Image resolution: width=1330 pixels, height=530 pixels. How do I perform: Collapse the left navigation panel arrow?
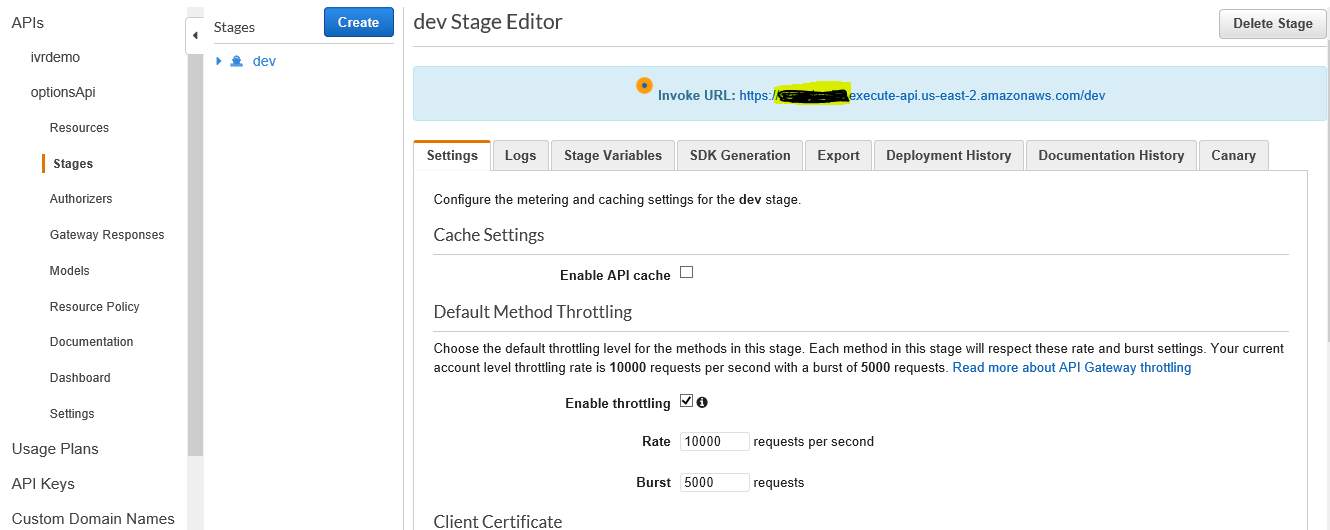tap(195, 36)
